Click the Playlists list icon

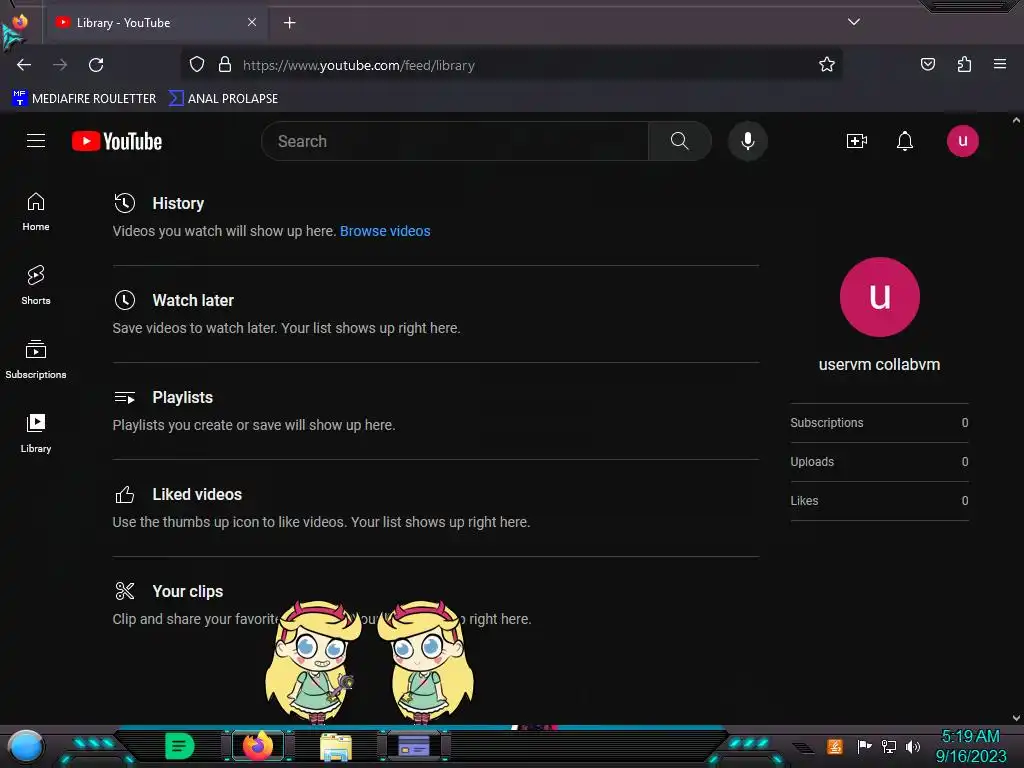125,397
